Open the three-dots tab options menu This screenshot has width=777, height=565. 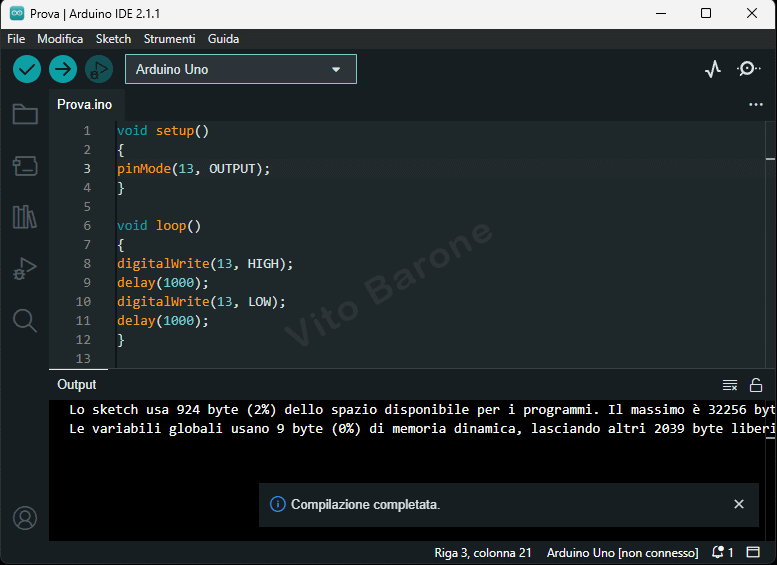pyautogui.click(x=756, y=105)
